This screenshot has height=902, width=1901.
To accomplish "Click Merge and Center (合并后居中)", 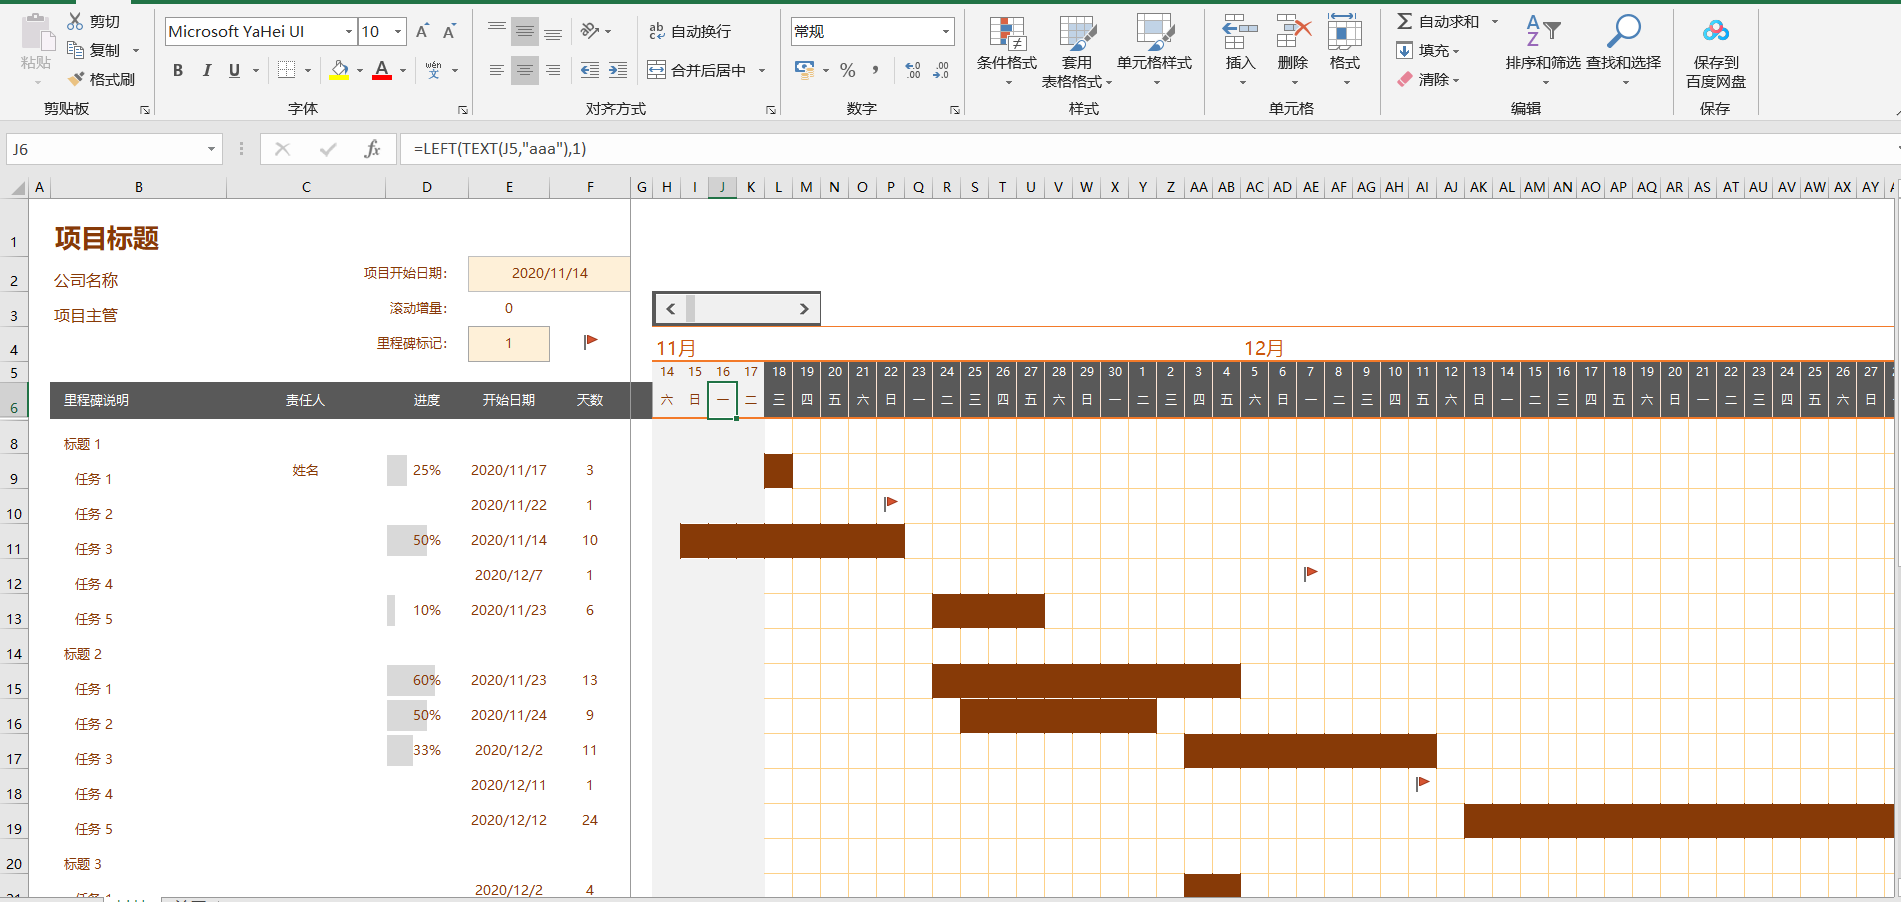I will click(x=697, y=70).
